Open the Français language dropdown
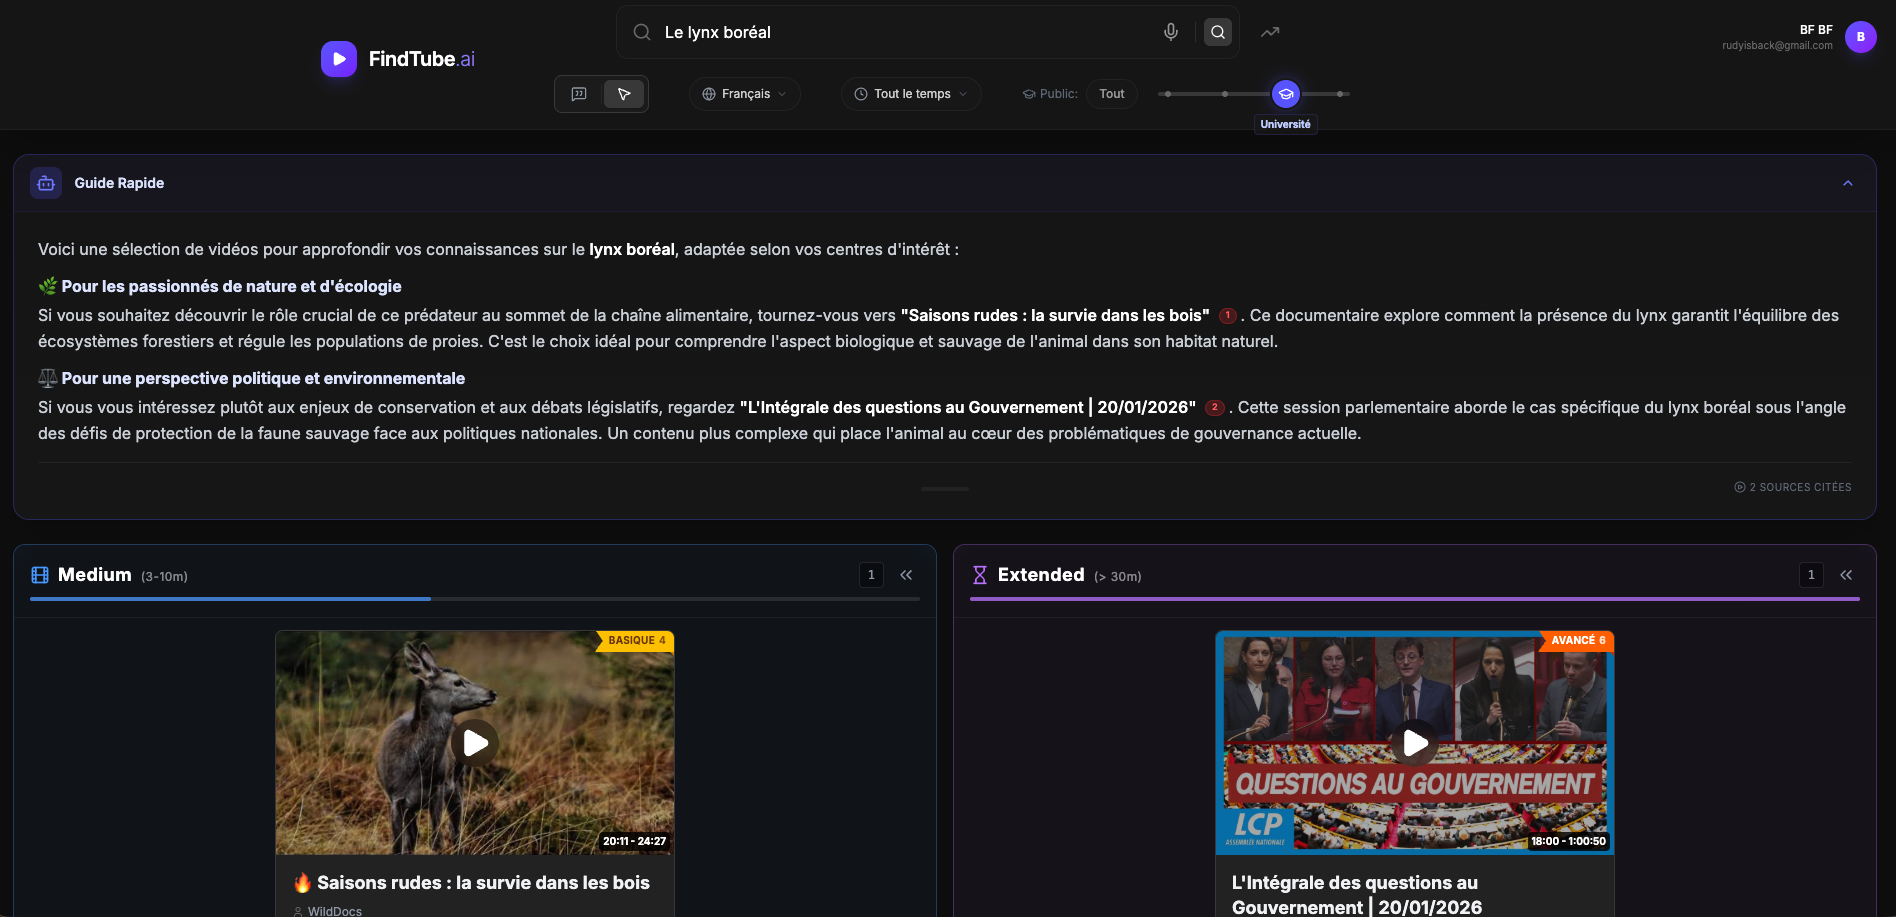Viewport: 1896px width, 917px height. tap(744, 94)
